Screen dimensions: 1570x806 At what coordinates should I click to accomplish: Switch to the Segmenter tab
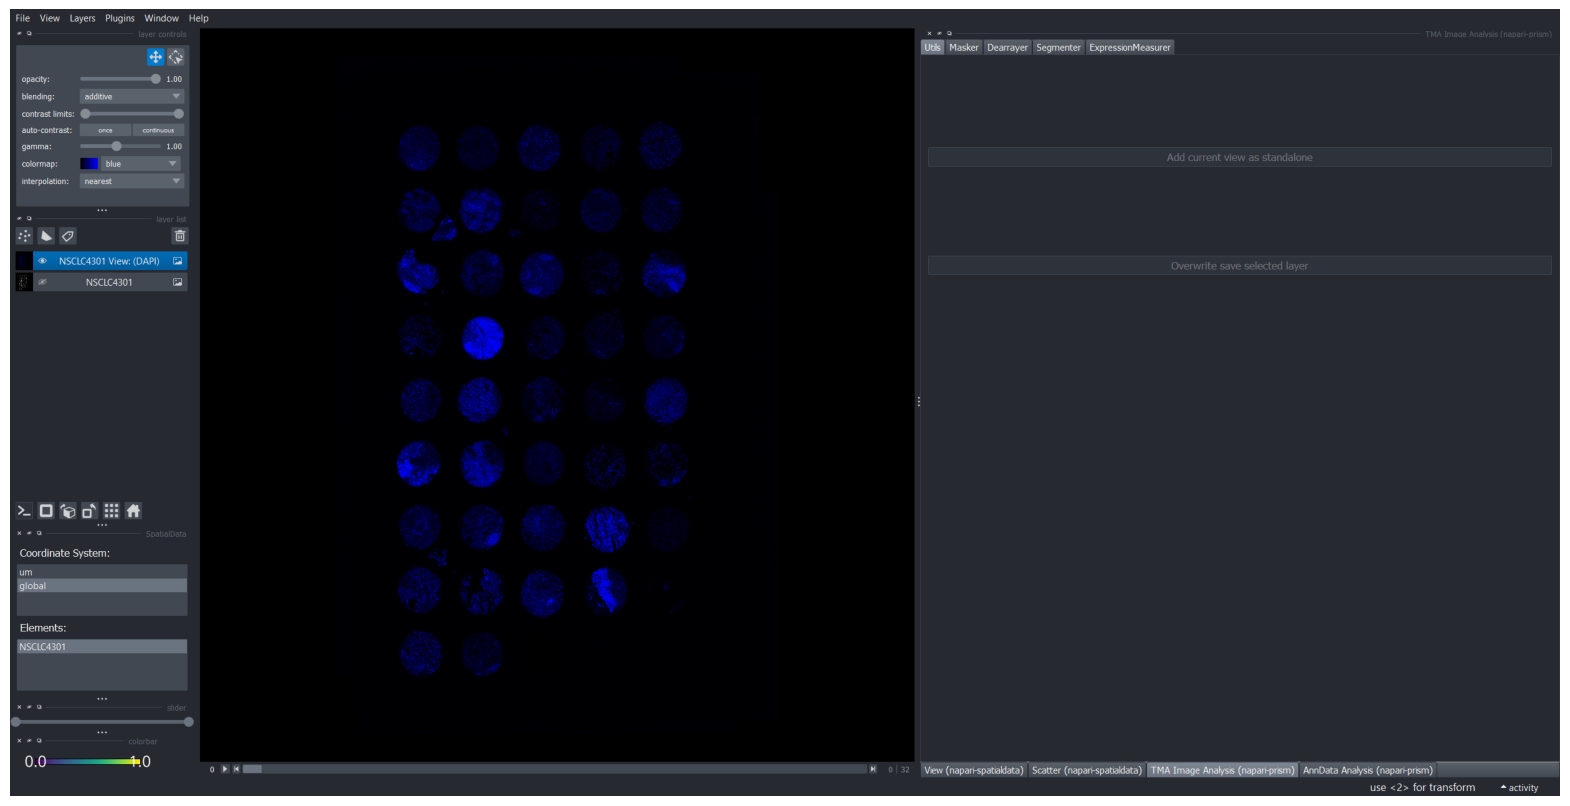click(1058, 47)
